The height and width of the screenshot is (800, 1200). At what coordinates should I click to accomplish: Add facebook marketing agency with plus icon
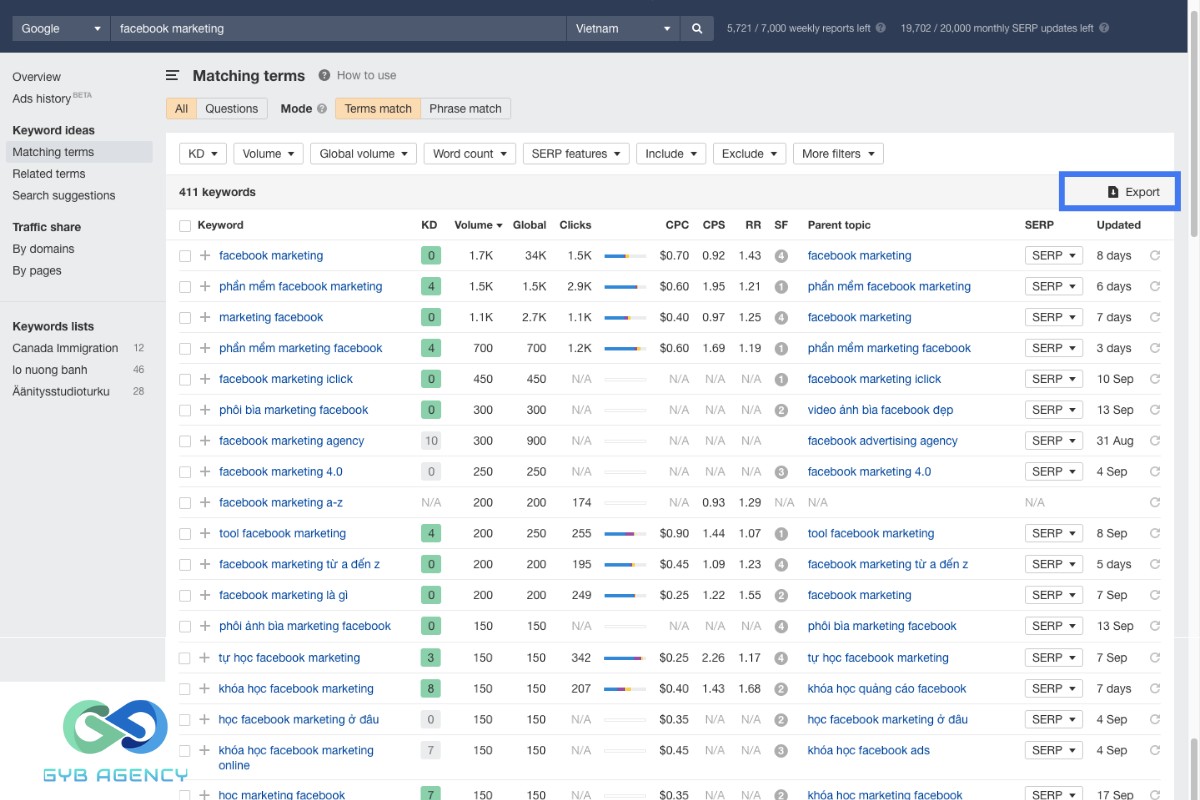point(205,441)
